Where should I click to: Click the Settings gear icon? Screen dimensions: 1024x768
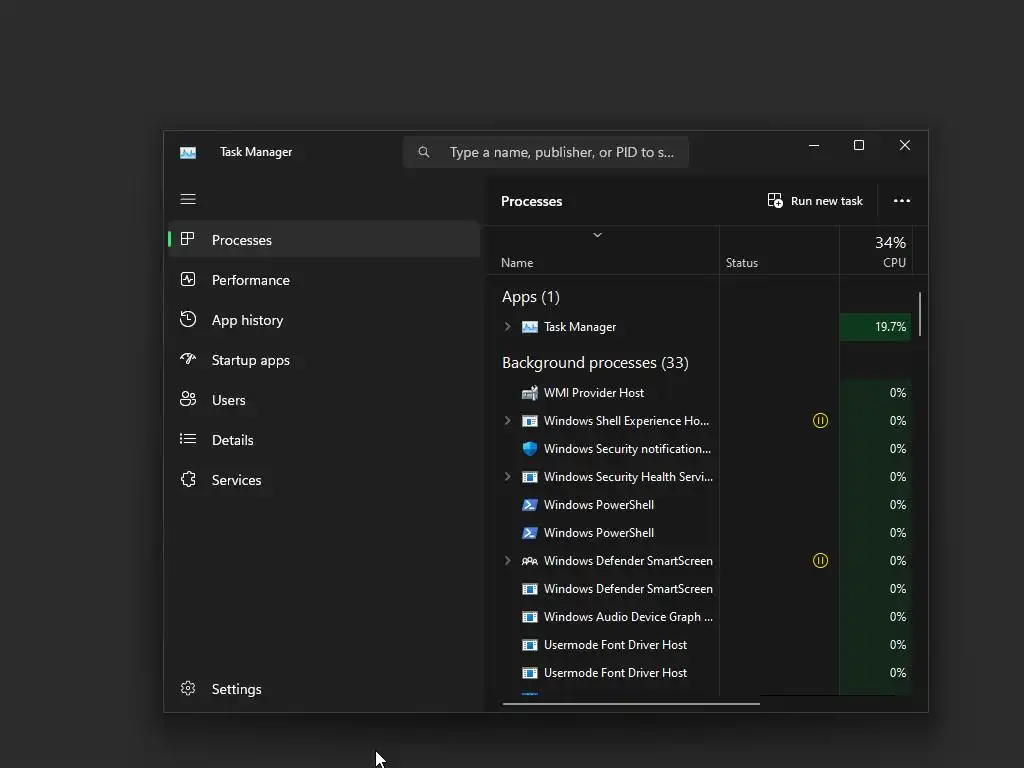point(188,688)
